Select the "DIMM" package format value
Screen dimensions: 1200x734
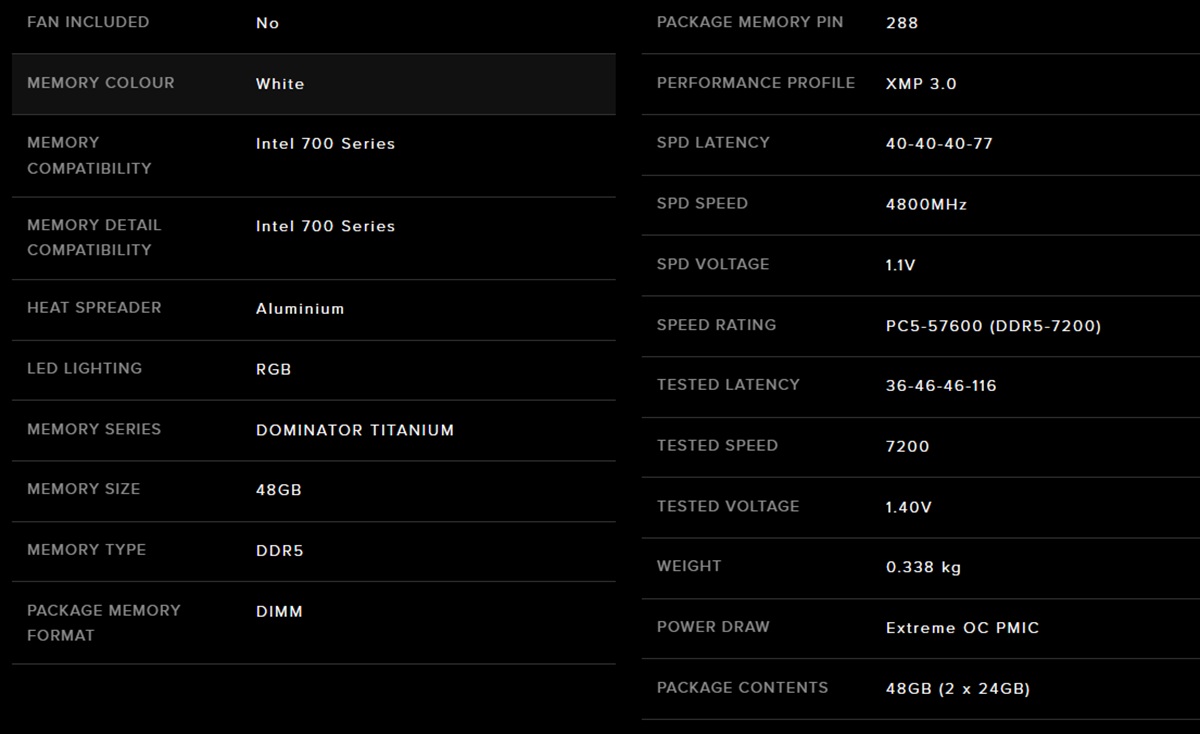click(x=279, y=611)
